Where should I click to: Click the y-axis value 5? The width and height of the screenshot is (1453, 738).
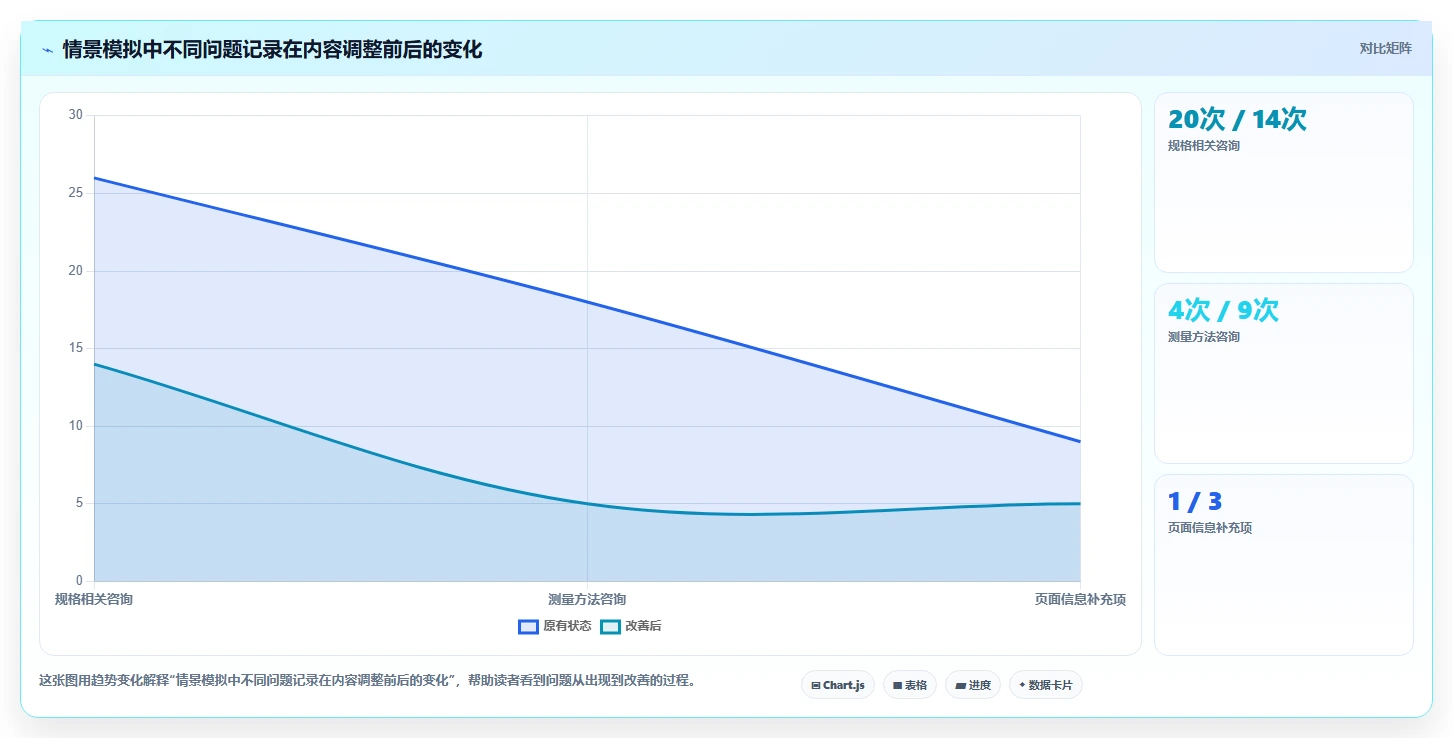click(80, 503)
